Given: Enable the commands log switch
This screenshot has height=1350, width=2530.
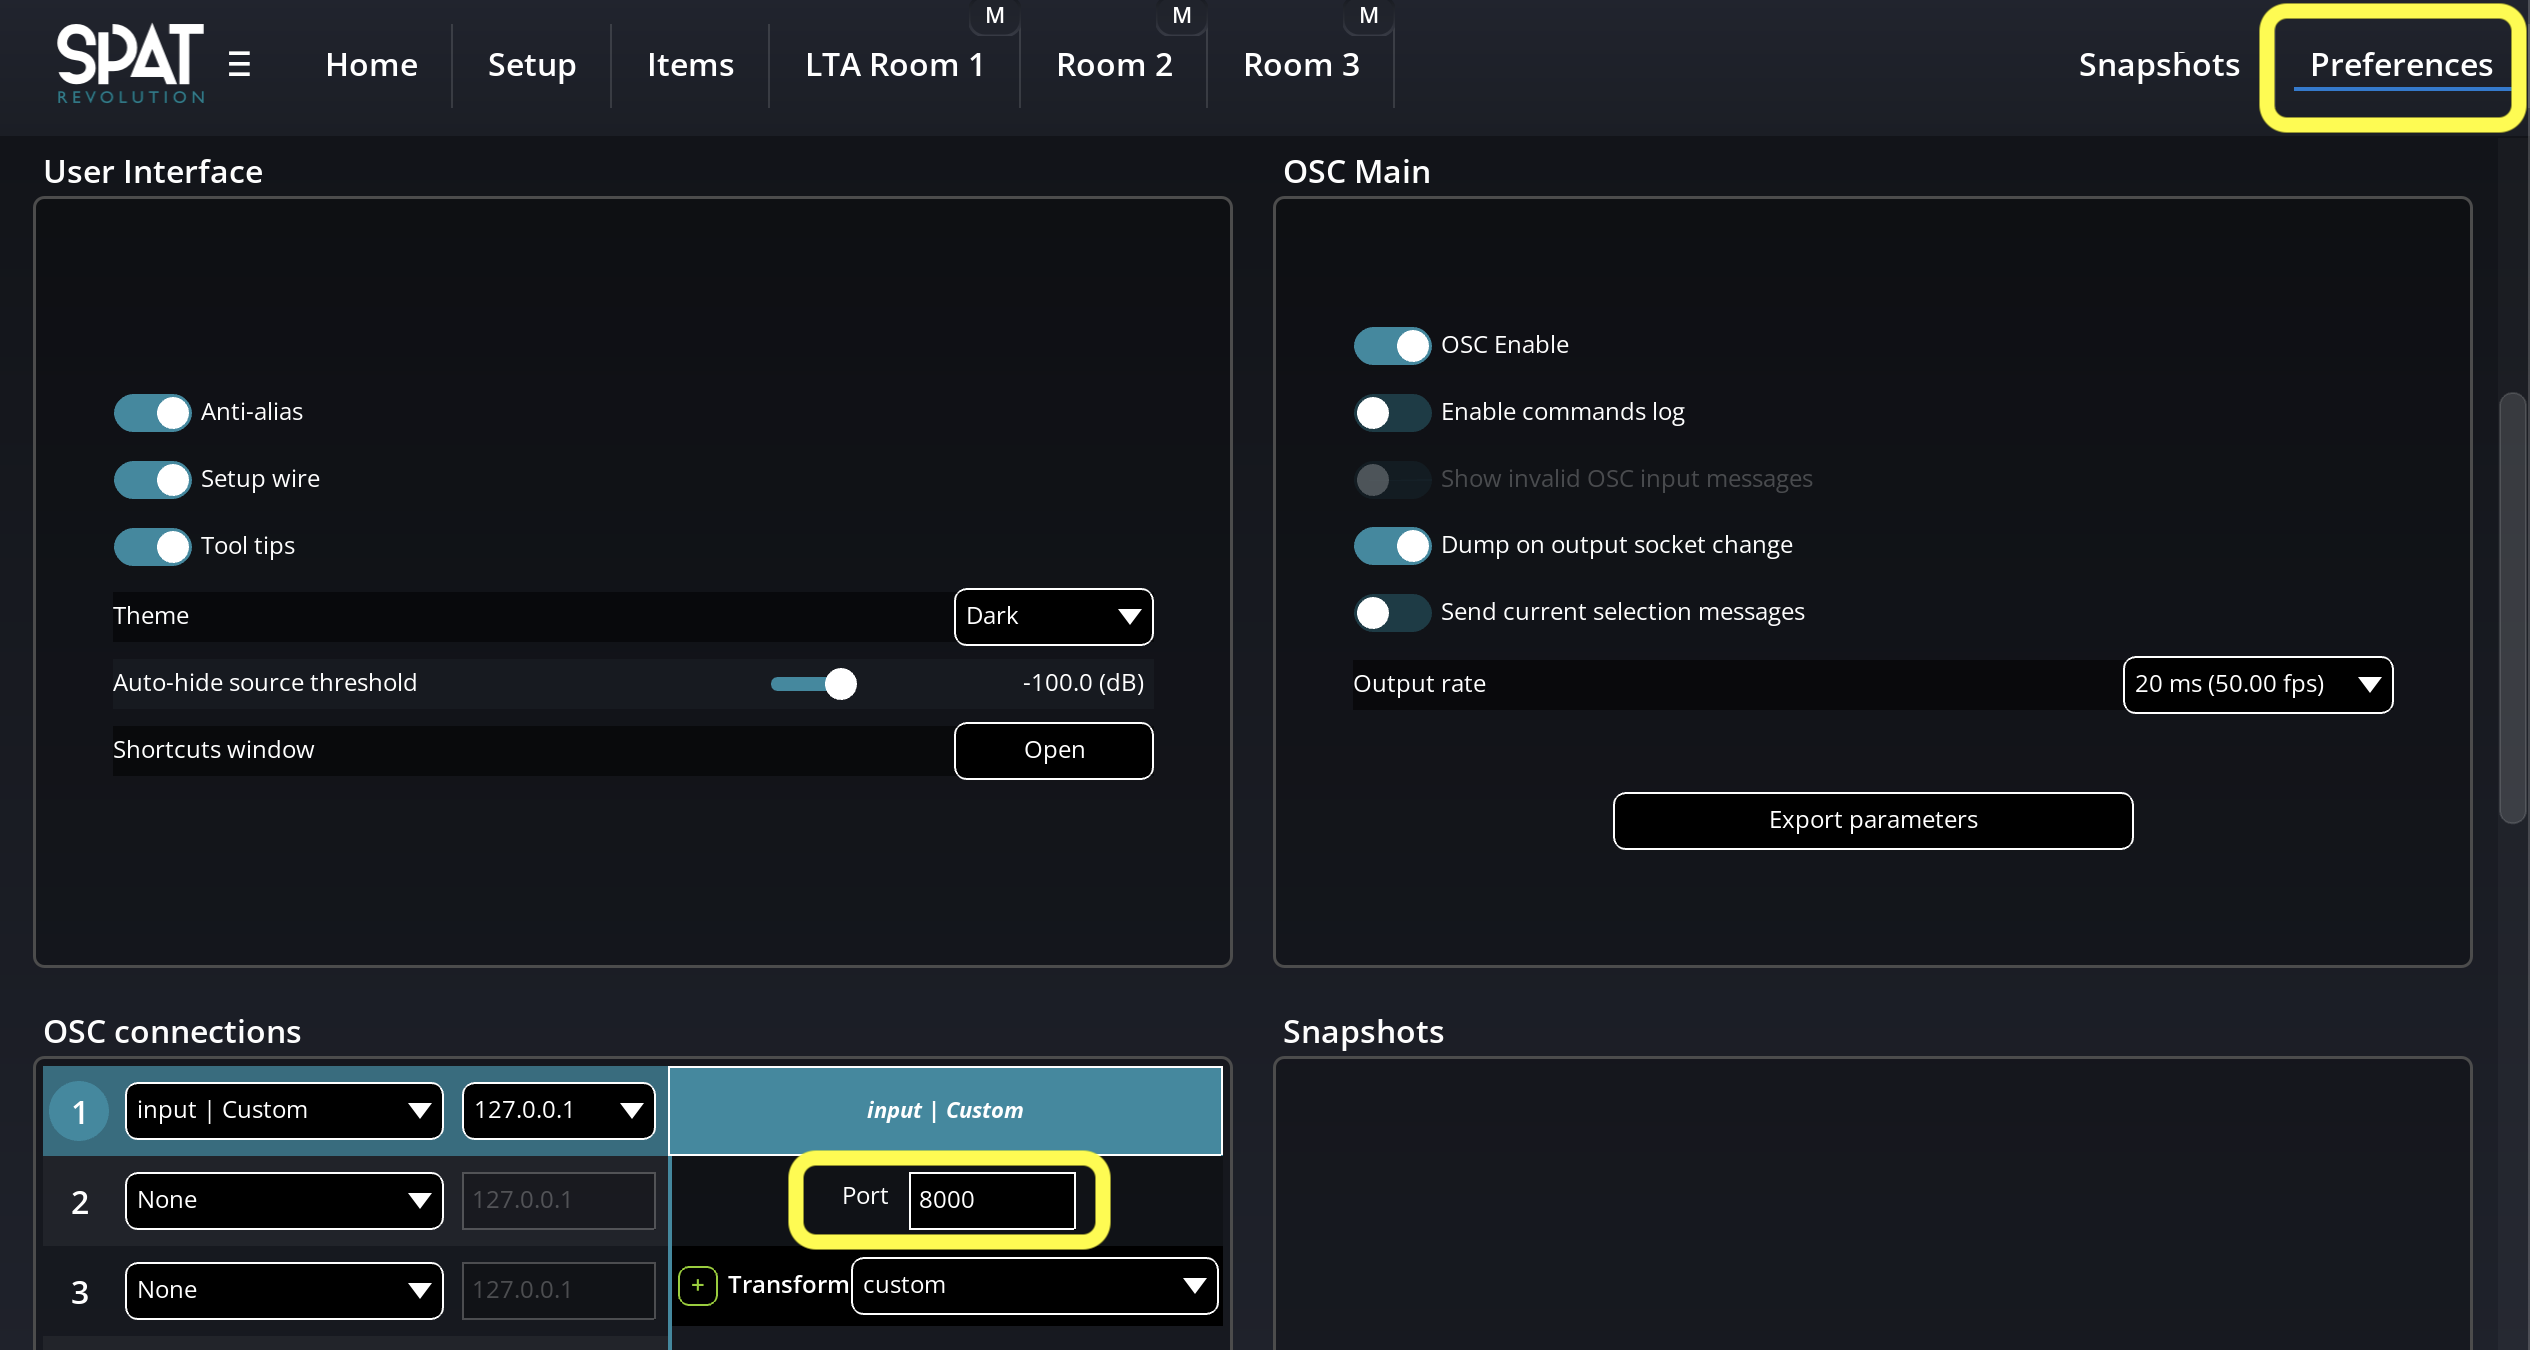Looking at the screenshot, I should pos(1392,412).
